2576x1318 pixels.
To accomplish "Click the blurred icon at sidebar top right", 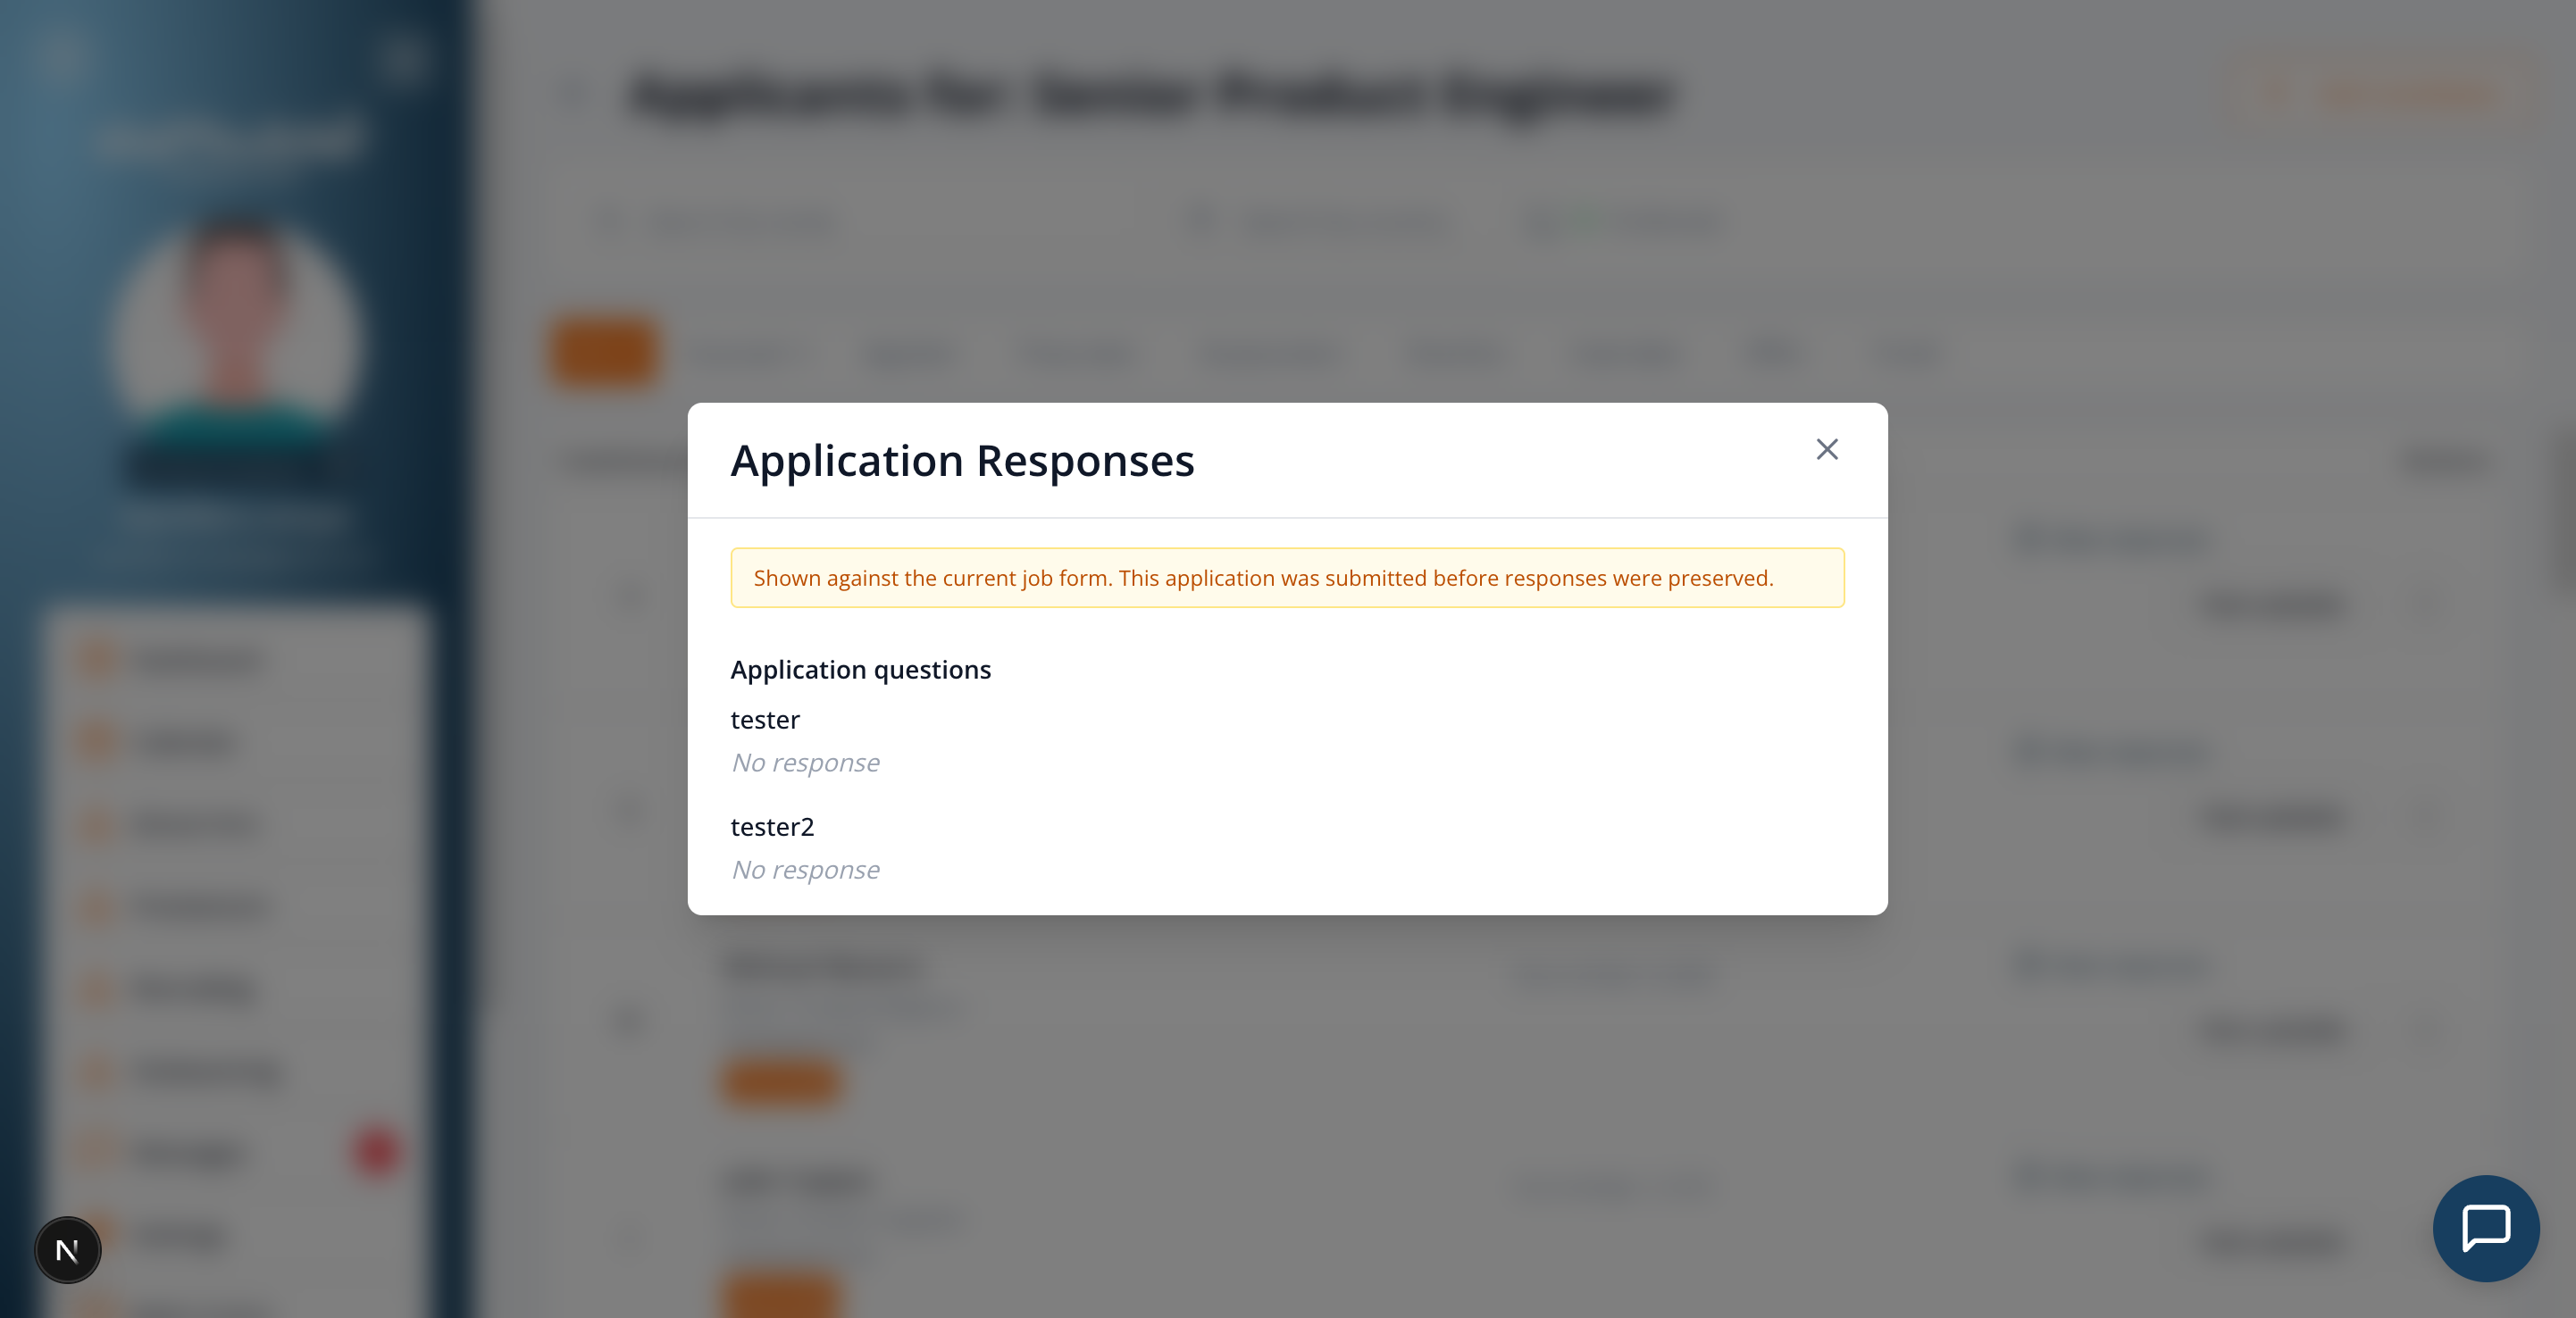I will pos(403,58).
